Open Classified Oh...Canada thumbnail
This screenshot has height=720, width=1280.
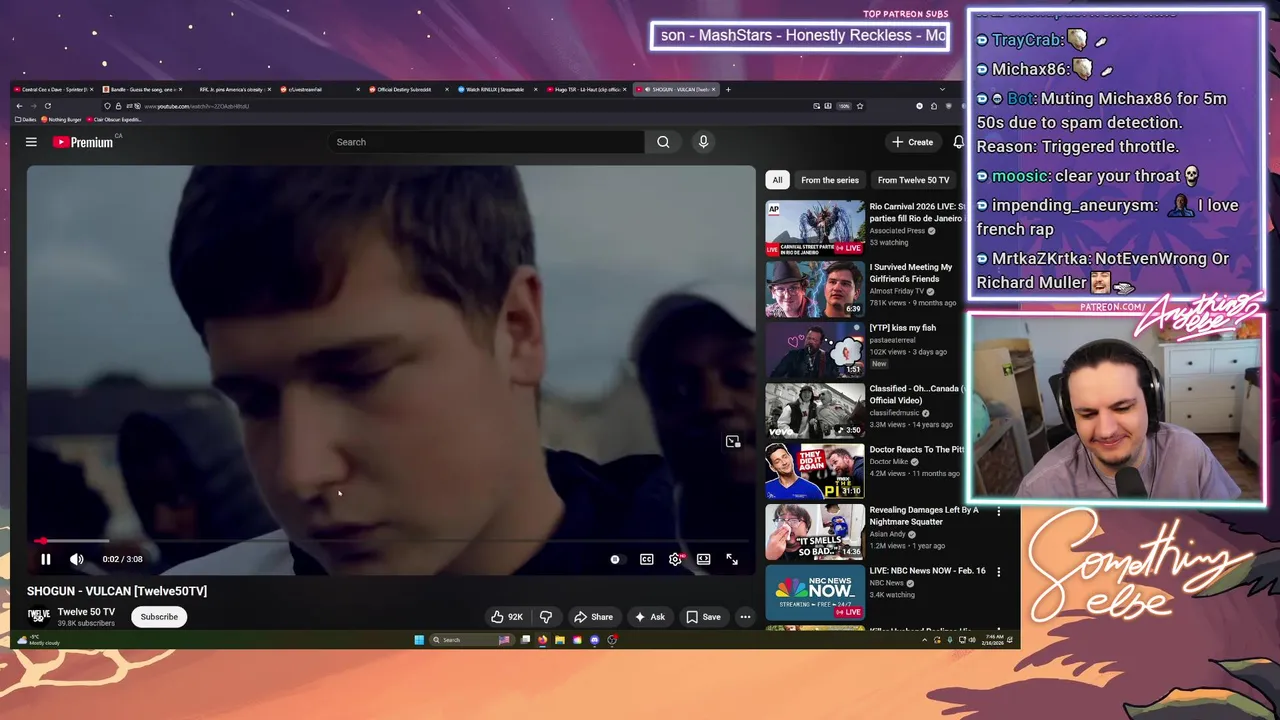[x=815, y=410]
